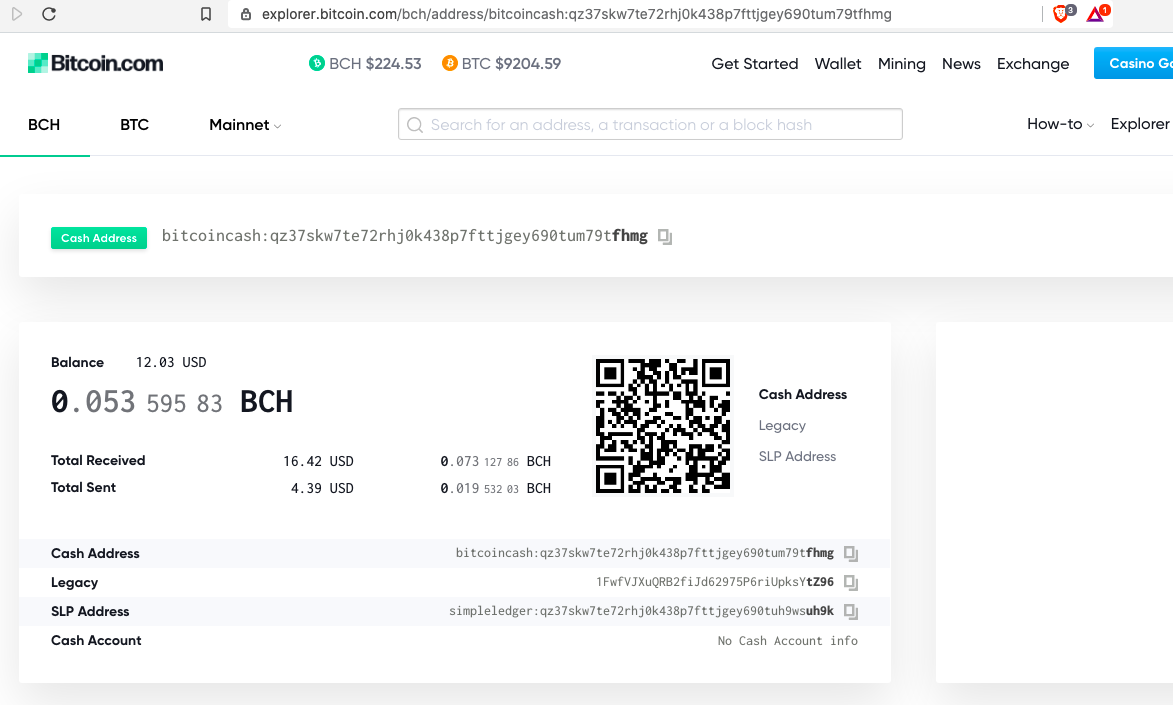
Task: Select Cash Address QR format
Action: click(803, 394)
